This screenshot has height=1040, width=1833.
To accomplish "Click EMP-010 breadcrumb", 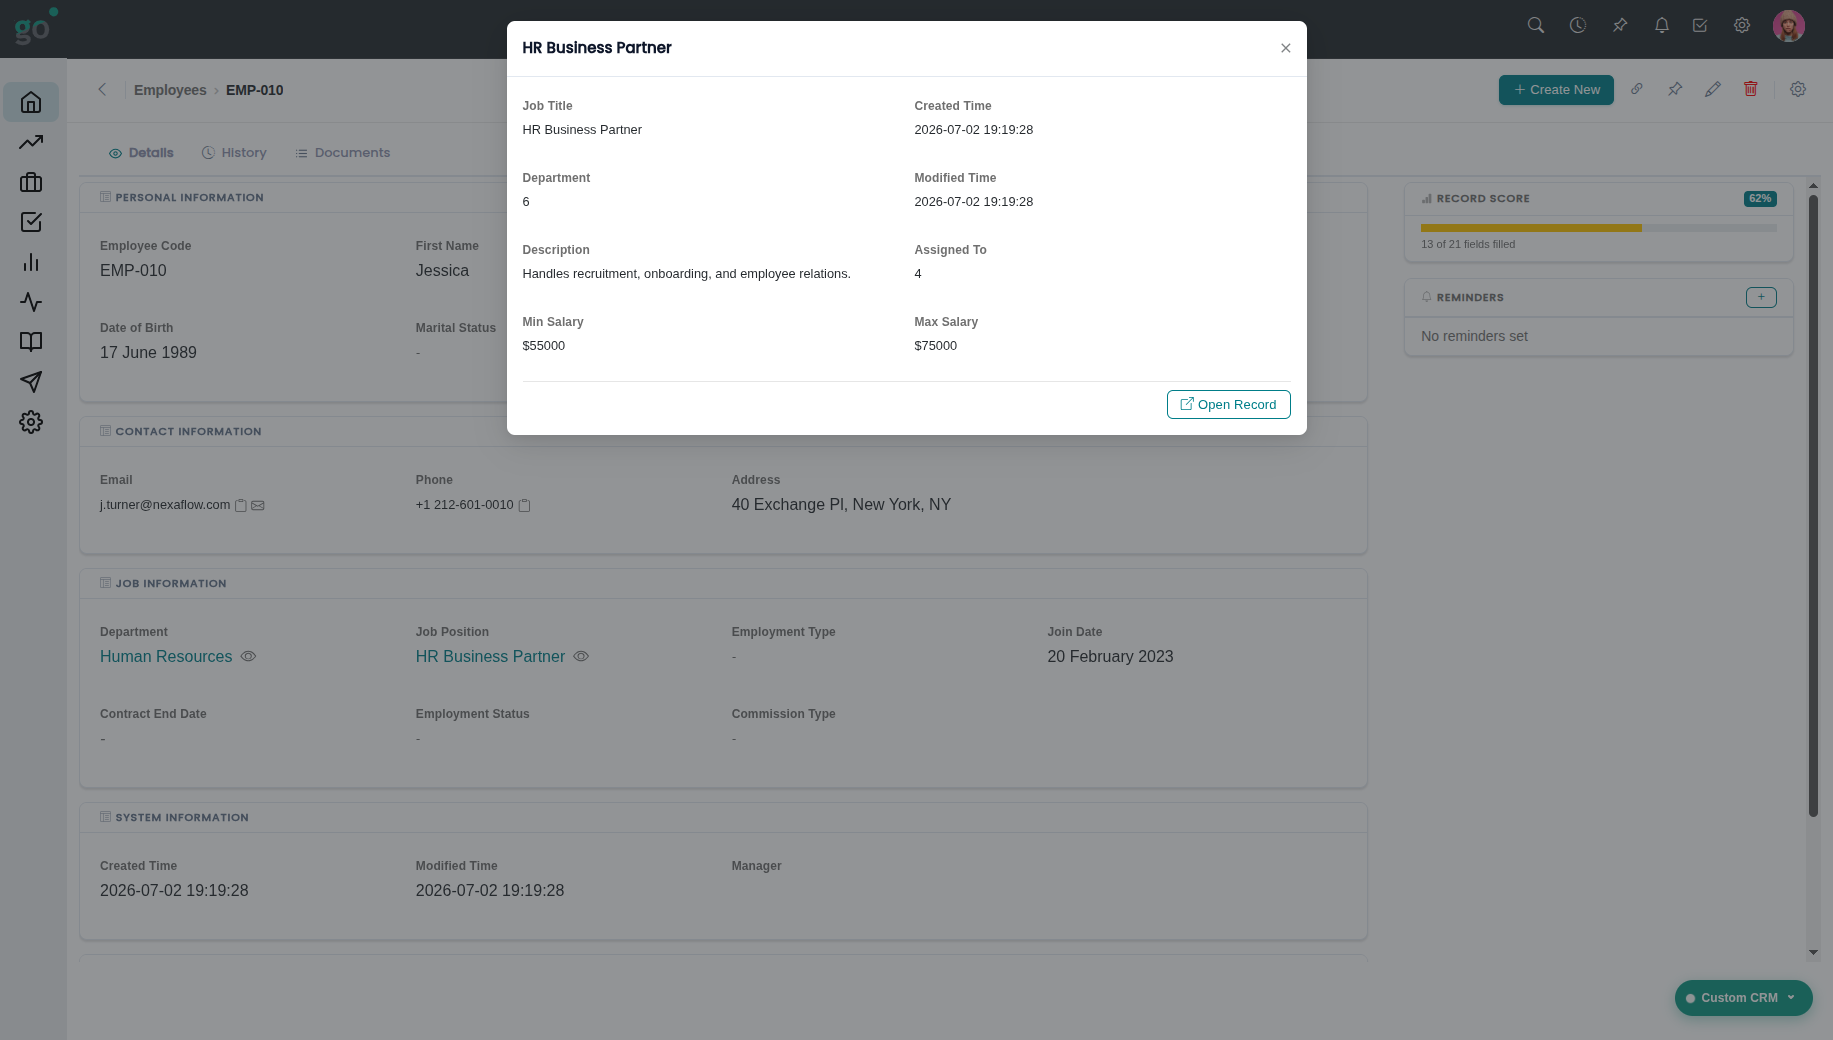I will click(x=255, y=90).
